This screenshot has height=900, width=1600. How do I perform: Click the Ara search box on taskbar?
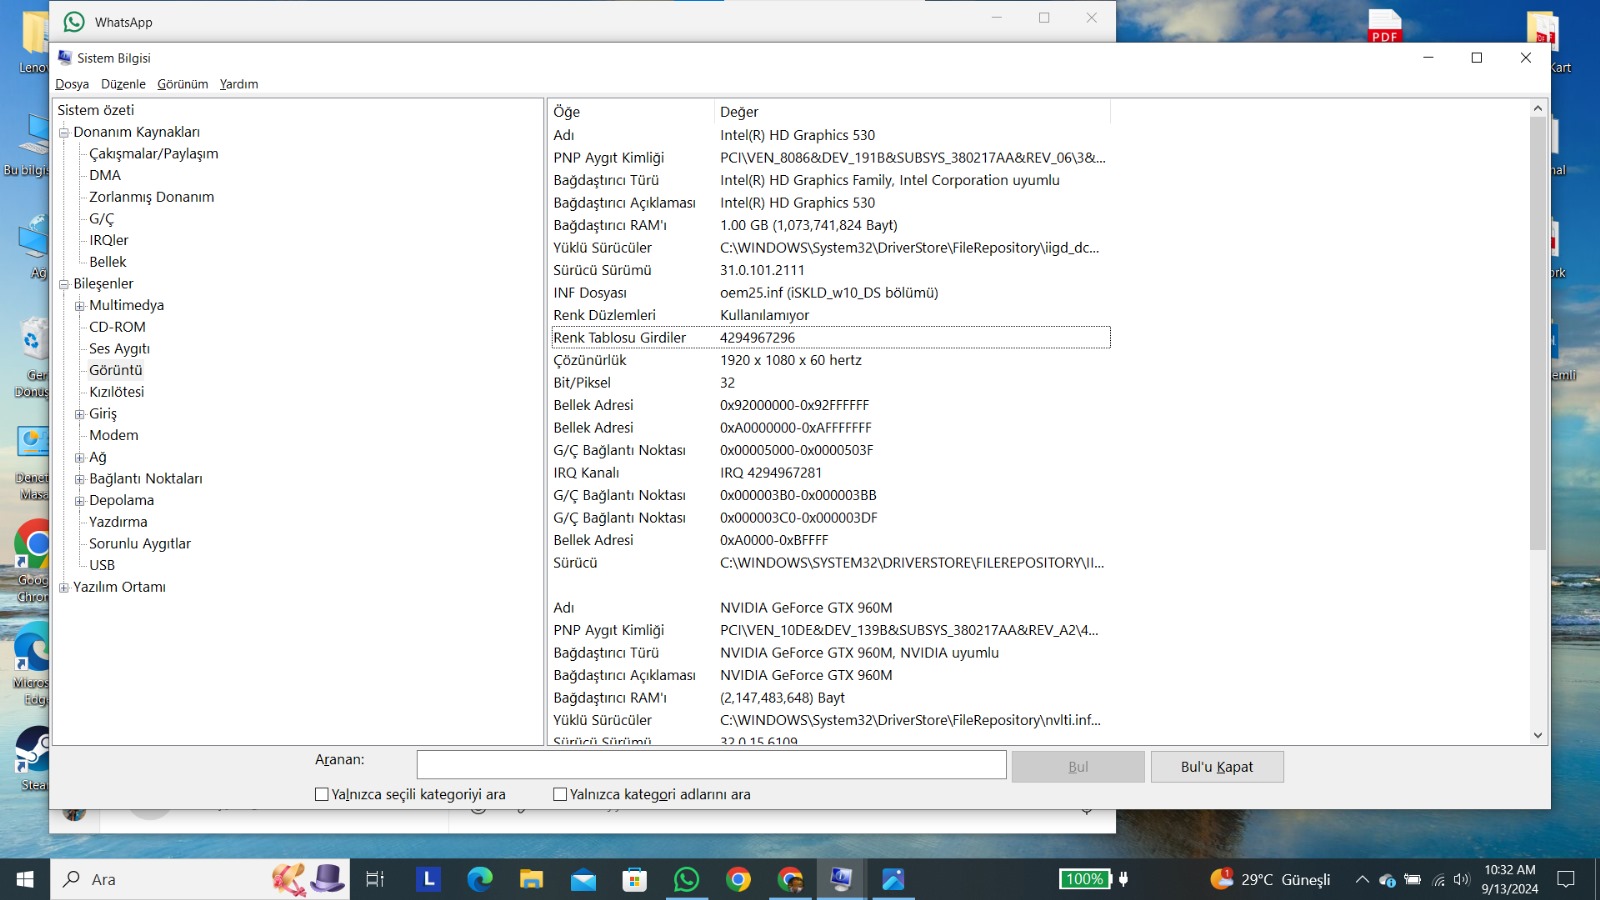click(200, 879)
